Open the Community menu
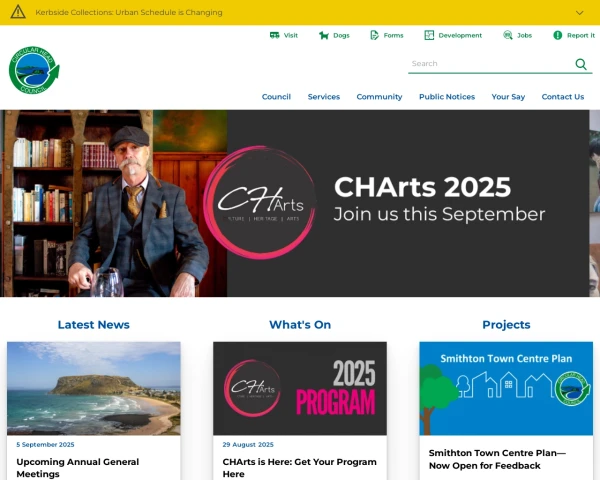 click(x=379, y=97)
